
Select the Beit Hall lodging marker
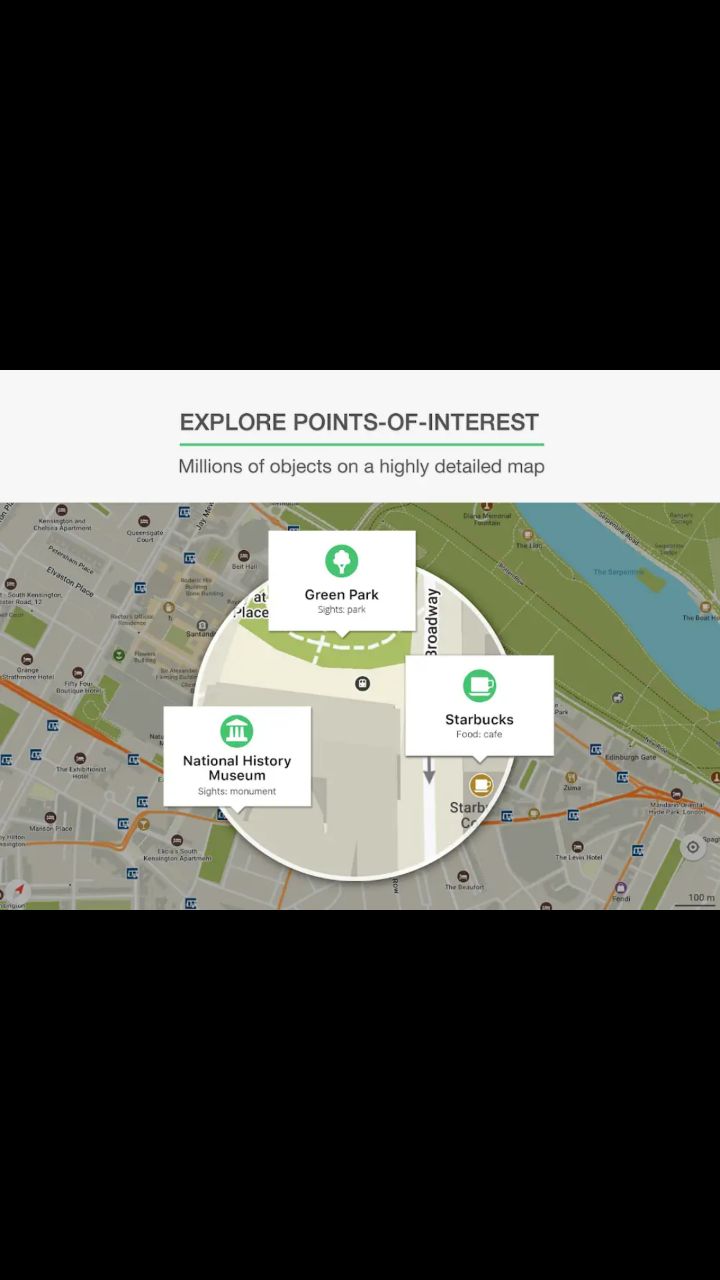point(243,555)
